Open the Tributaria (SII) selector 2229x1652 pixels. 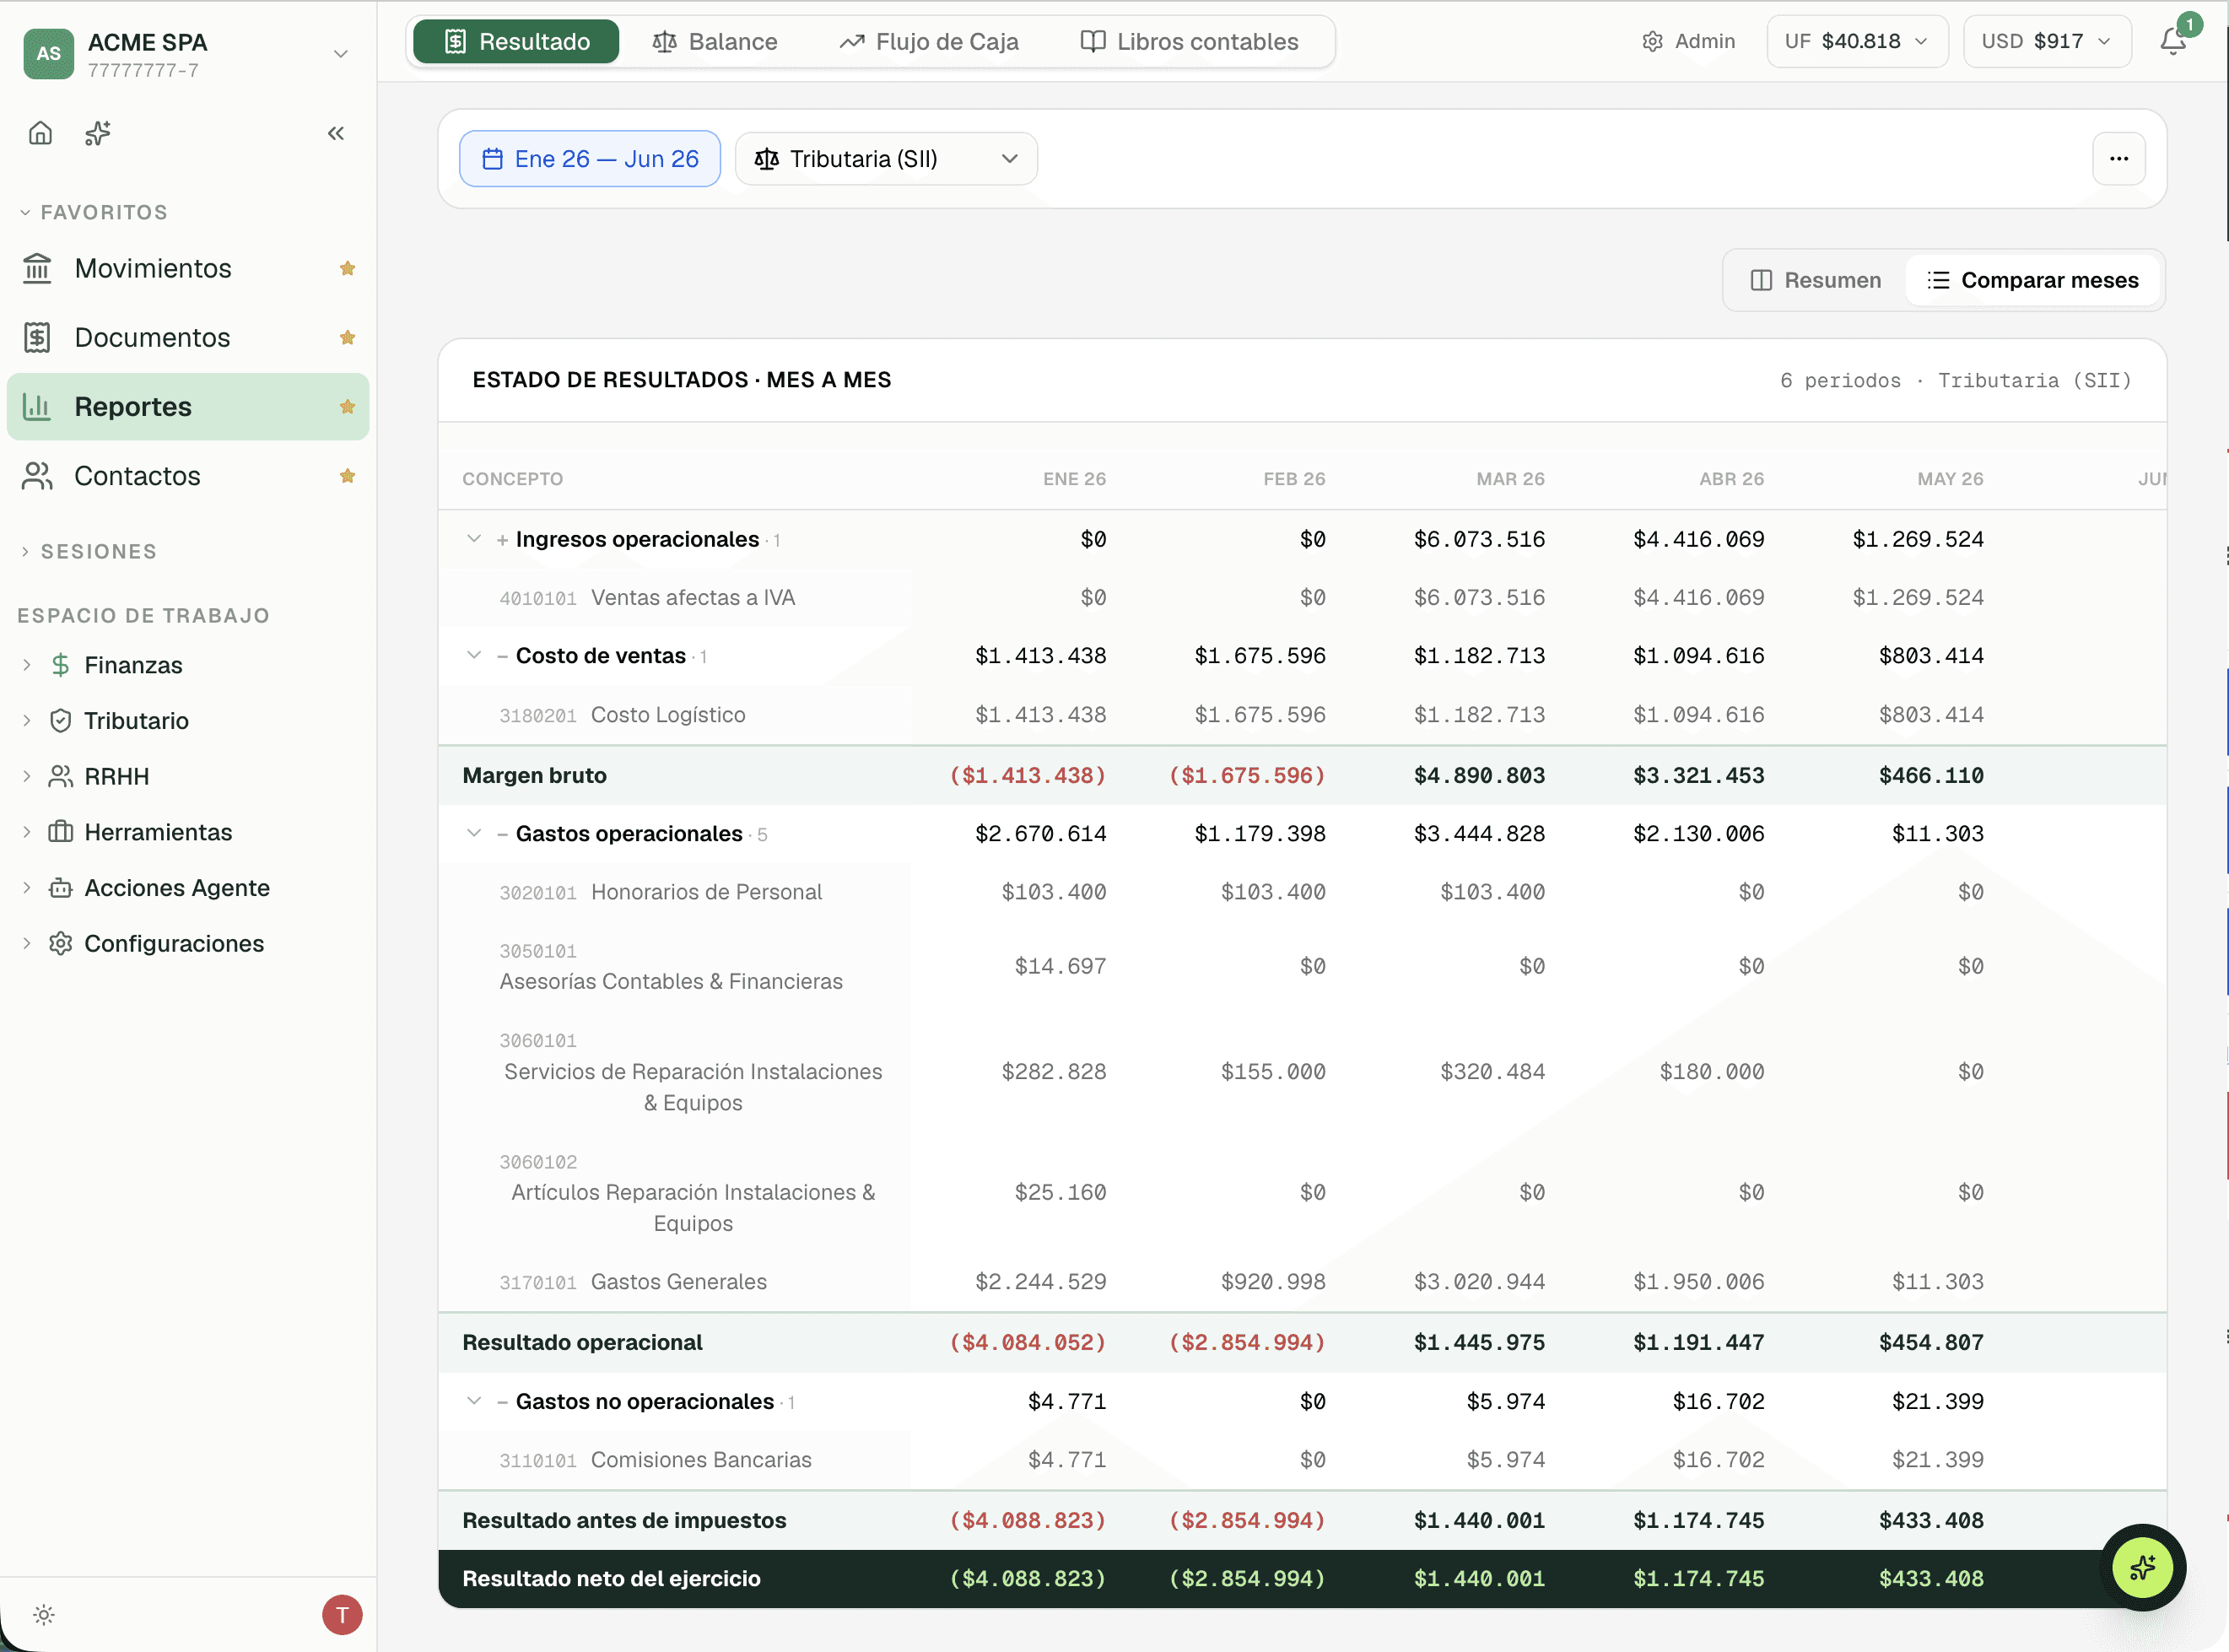[x=886, y=159]
